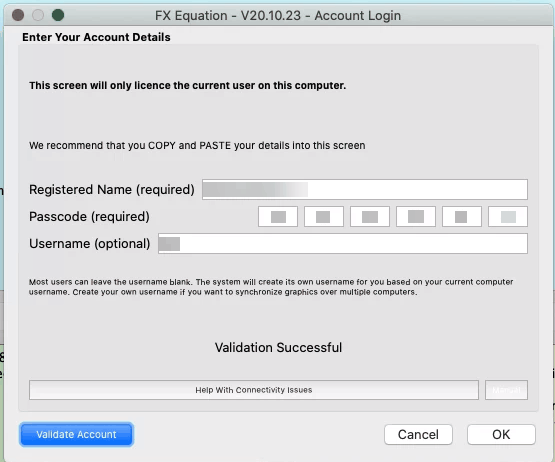Select the first Passcode box
Viewport: 555px width, 462px height.
(x=278, y=217)
